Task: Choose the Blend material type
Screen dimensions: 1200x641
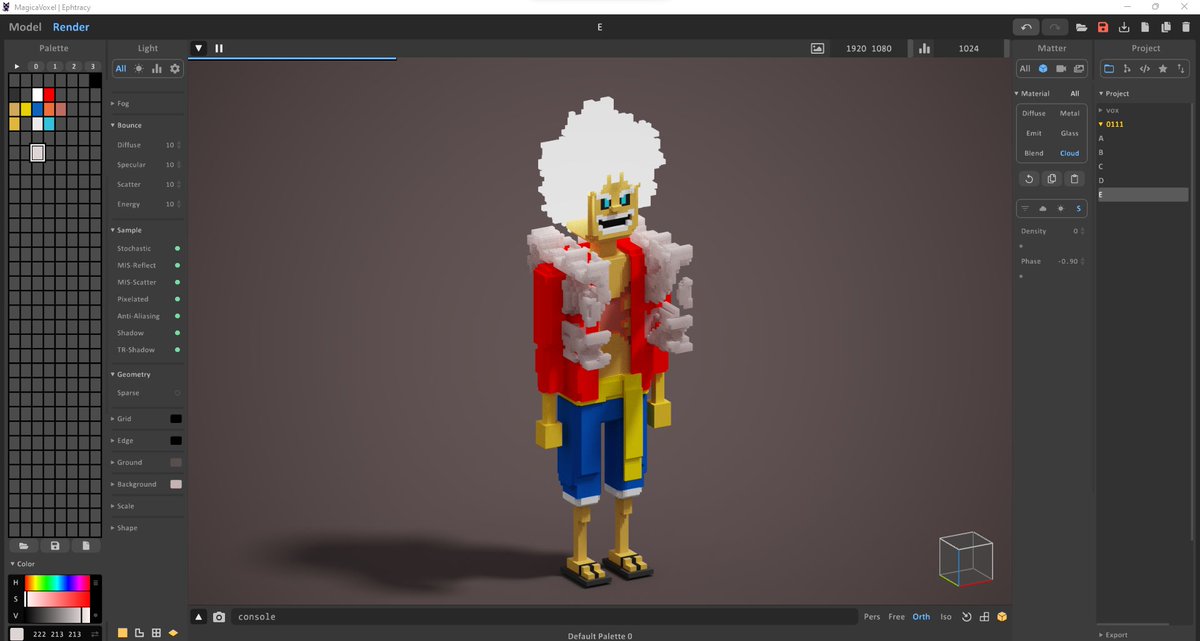Action: click(x=1033, y=153)
